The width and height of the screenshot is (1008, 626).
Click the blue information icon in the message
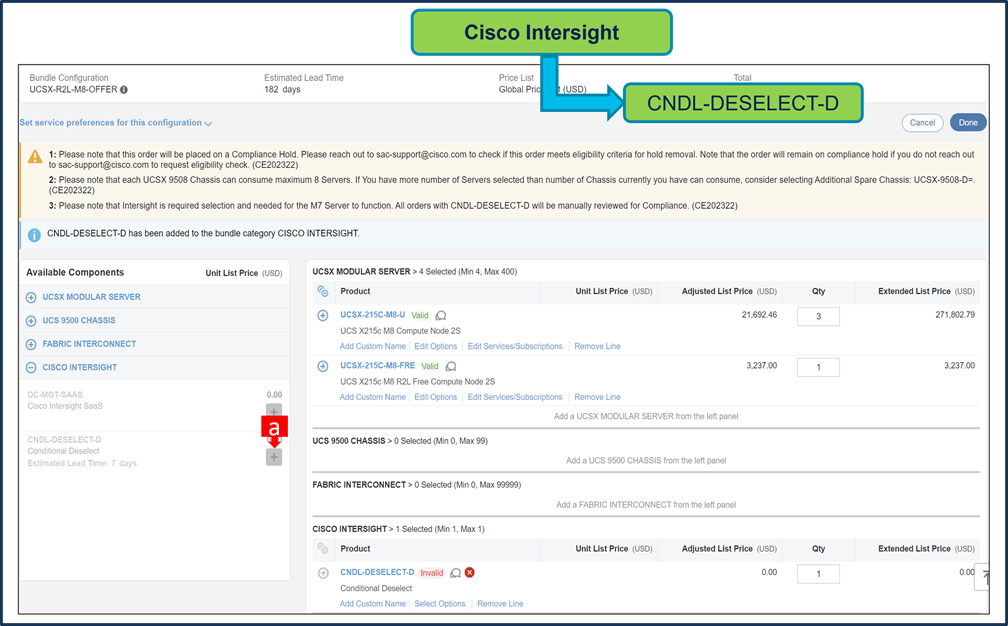point(34,235)
